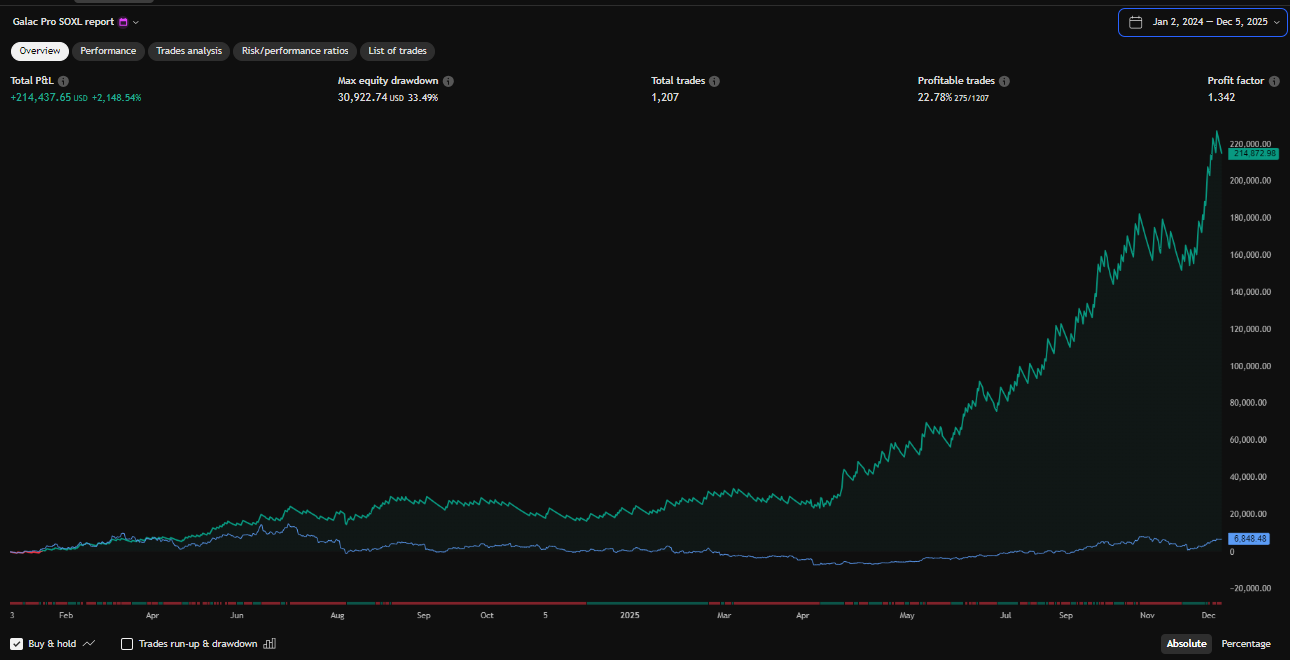Enable Trades run-up & drawdown checkbox
The height and width of the screenshot is (660, 1290).
[127, 644]
